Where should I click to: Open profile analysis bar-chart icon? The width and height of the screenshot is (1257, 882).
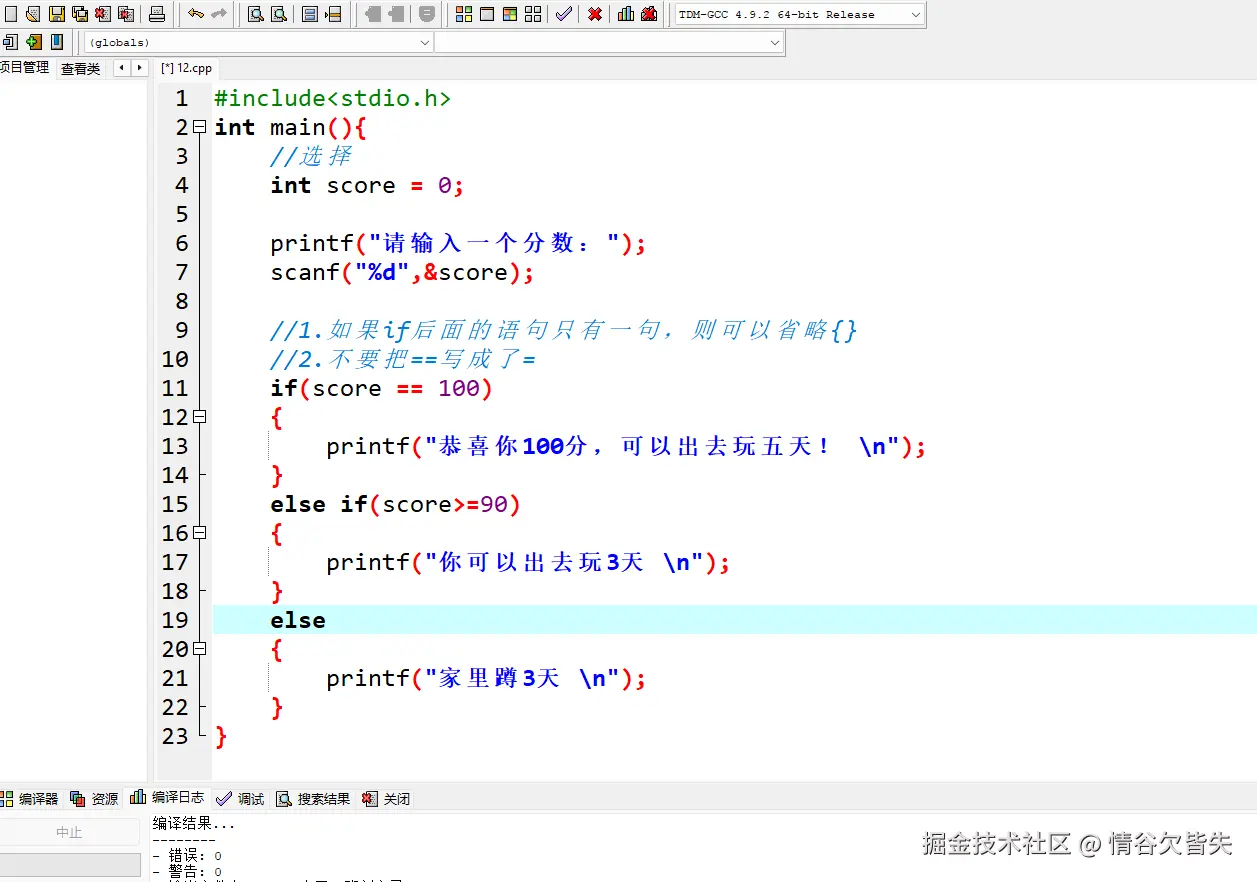626,14
